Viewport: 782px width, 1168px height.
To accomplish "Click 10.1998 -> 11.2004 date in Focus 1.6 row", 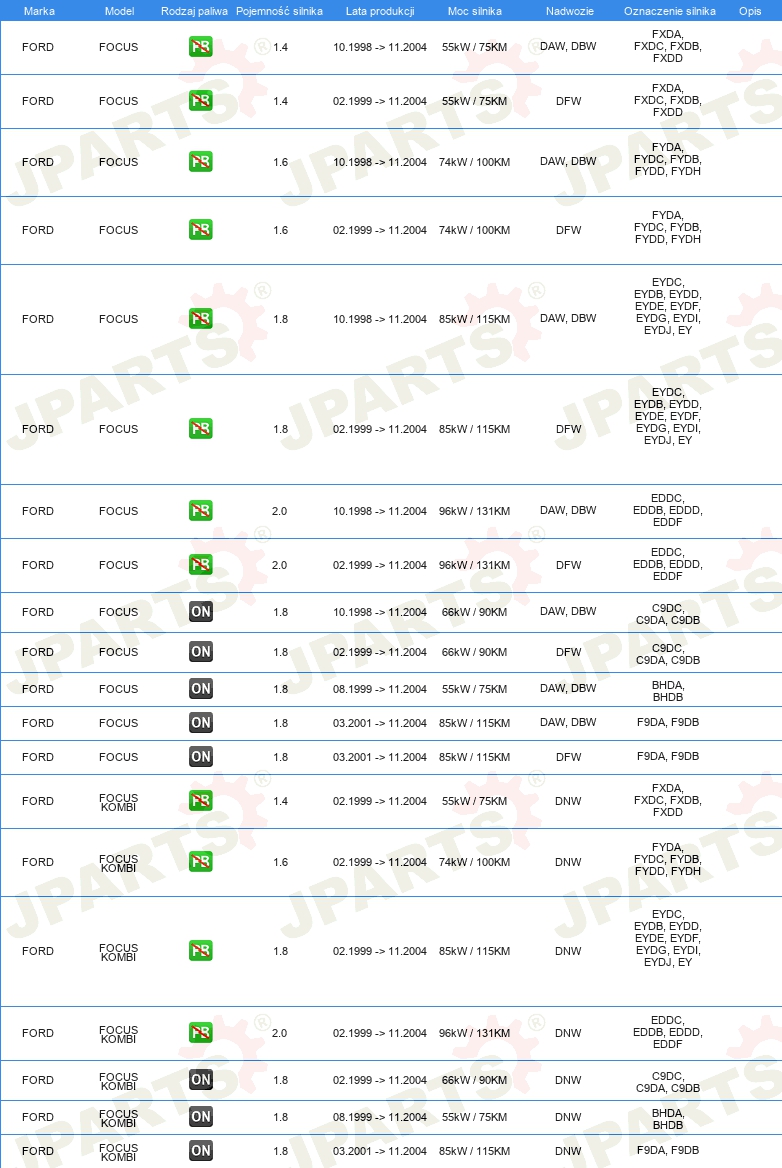I will tap(380, 162).
